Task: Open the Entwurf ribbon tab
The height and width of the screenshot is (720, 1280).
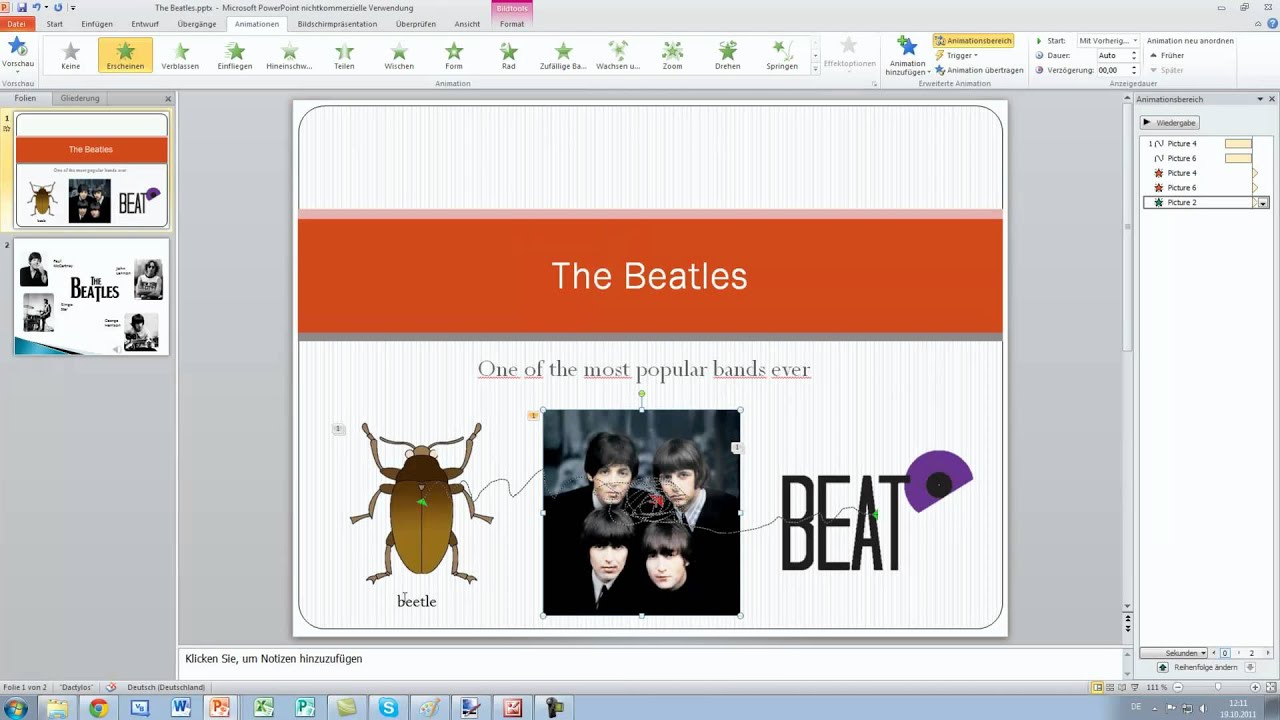Action: point(145,24)
